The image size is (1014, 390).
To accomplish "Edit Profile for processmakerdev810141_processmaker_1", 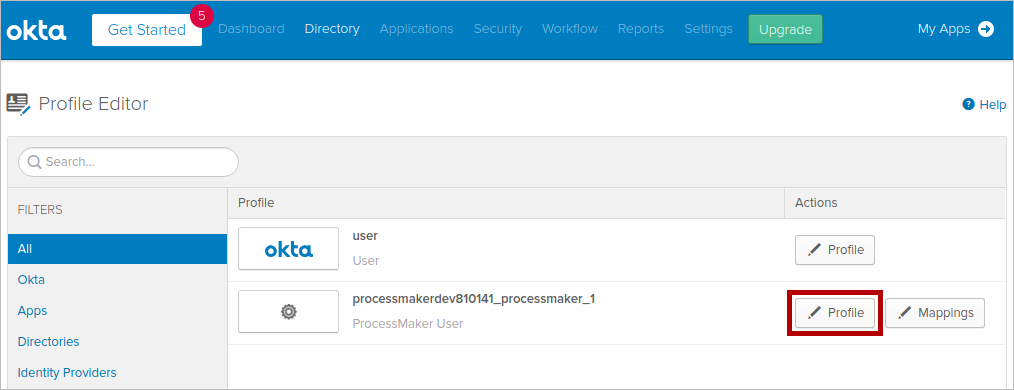I will pyautogui.click(x=835, y=313).
